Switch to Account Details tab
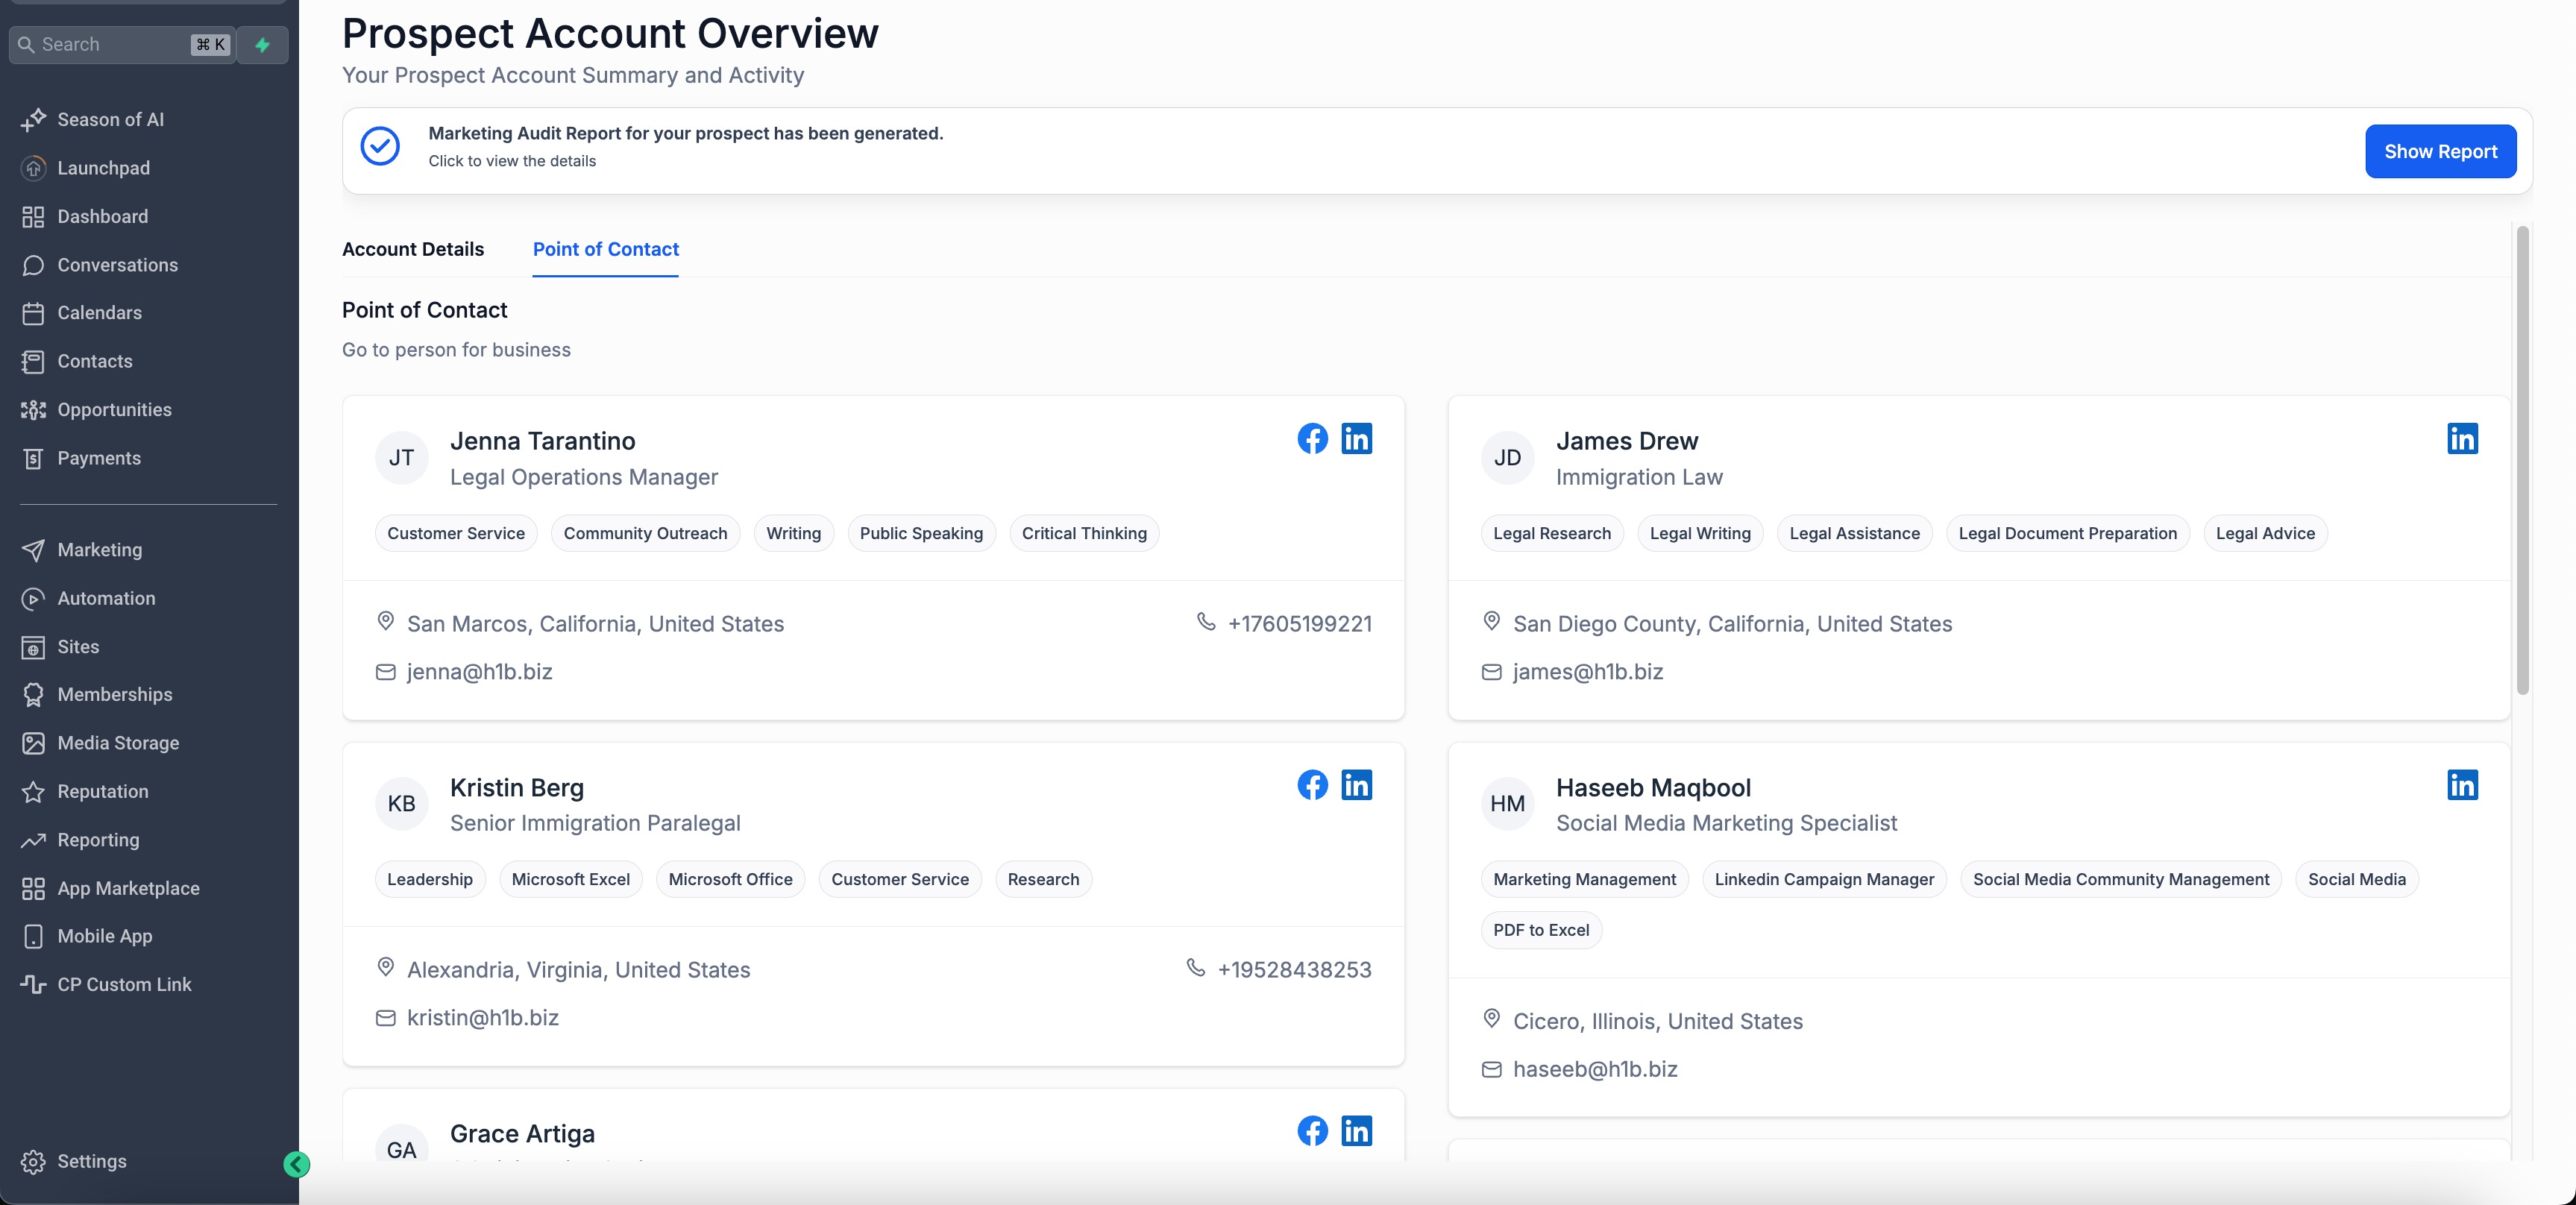The width and height of the screenshot is (2576, 1205). pyautogui.click(x=413, y=249)
